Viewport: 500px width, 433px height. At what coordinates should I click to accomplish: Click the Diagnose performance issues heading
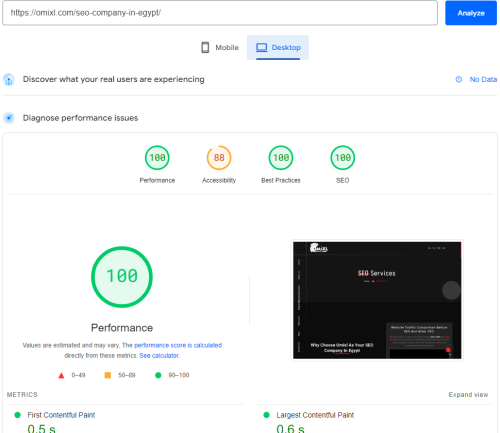point(80,118)
